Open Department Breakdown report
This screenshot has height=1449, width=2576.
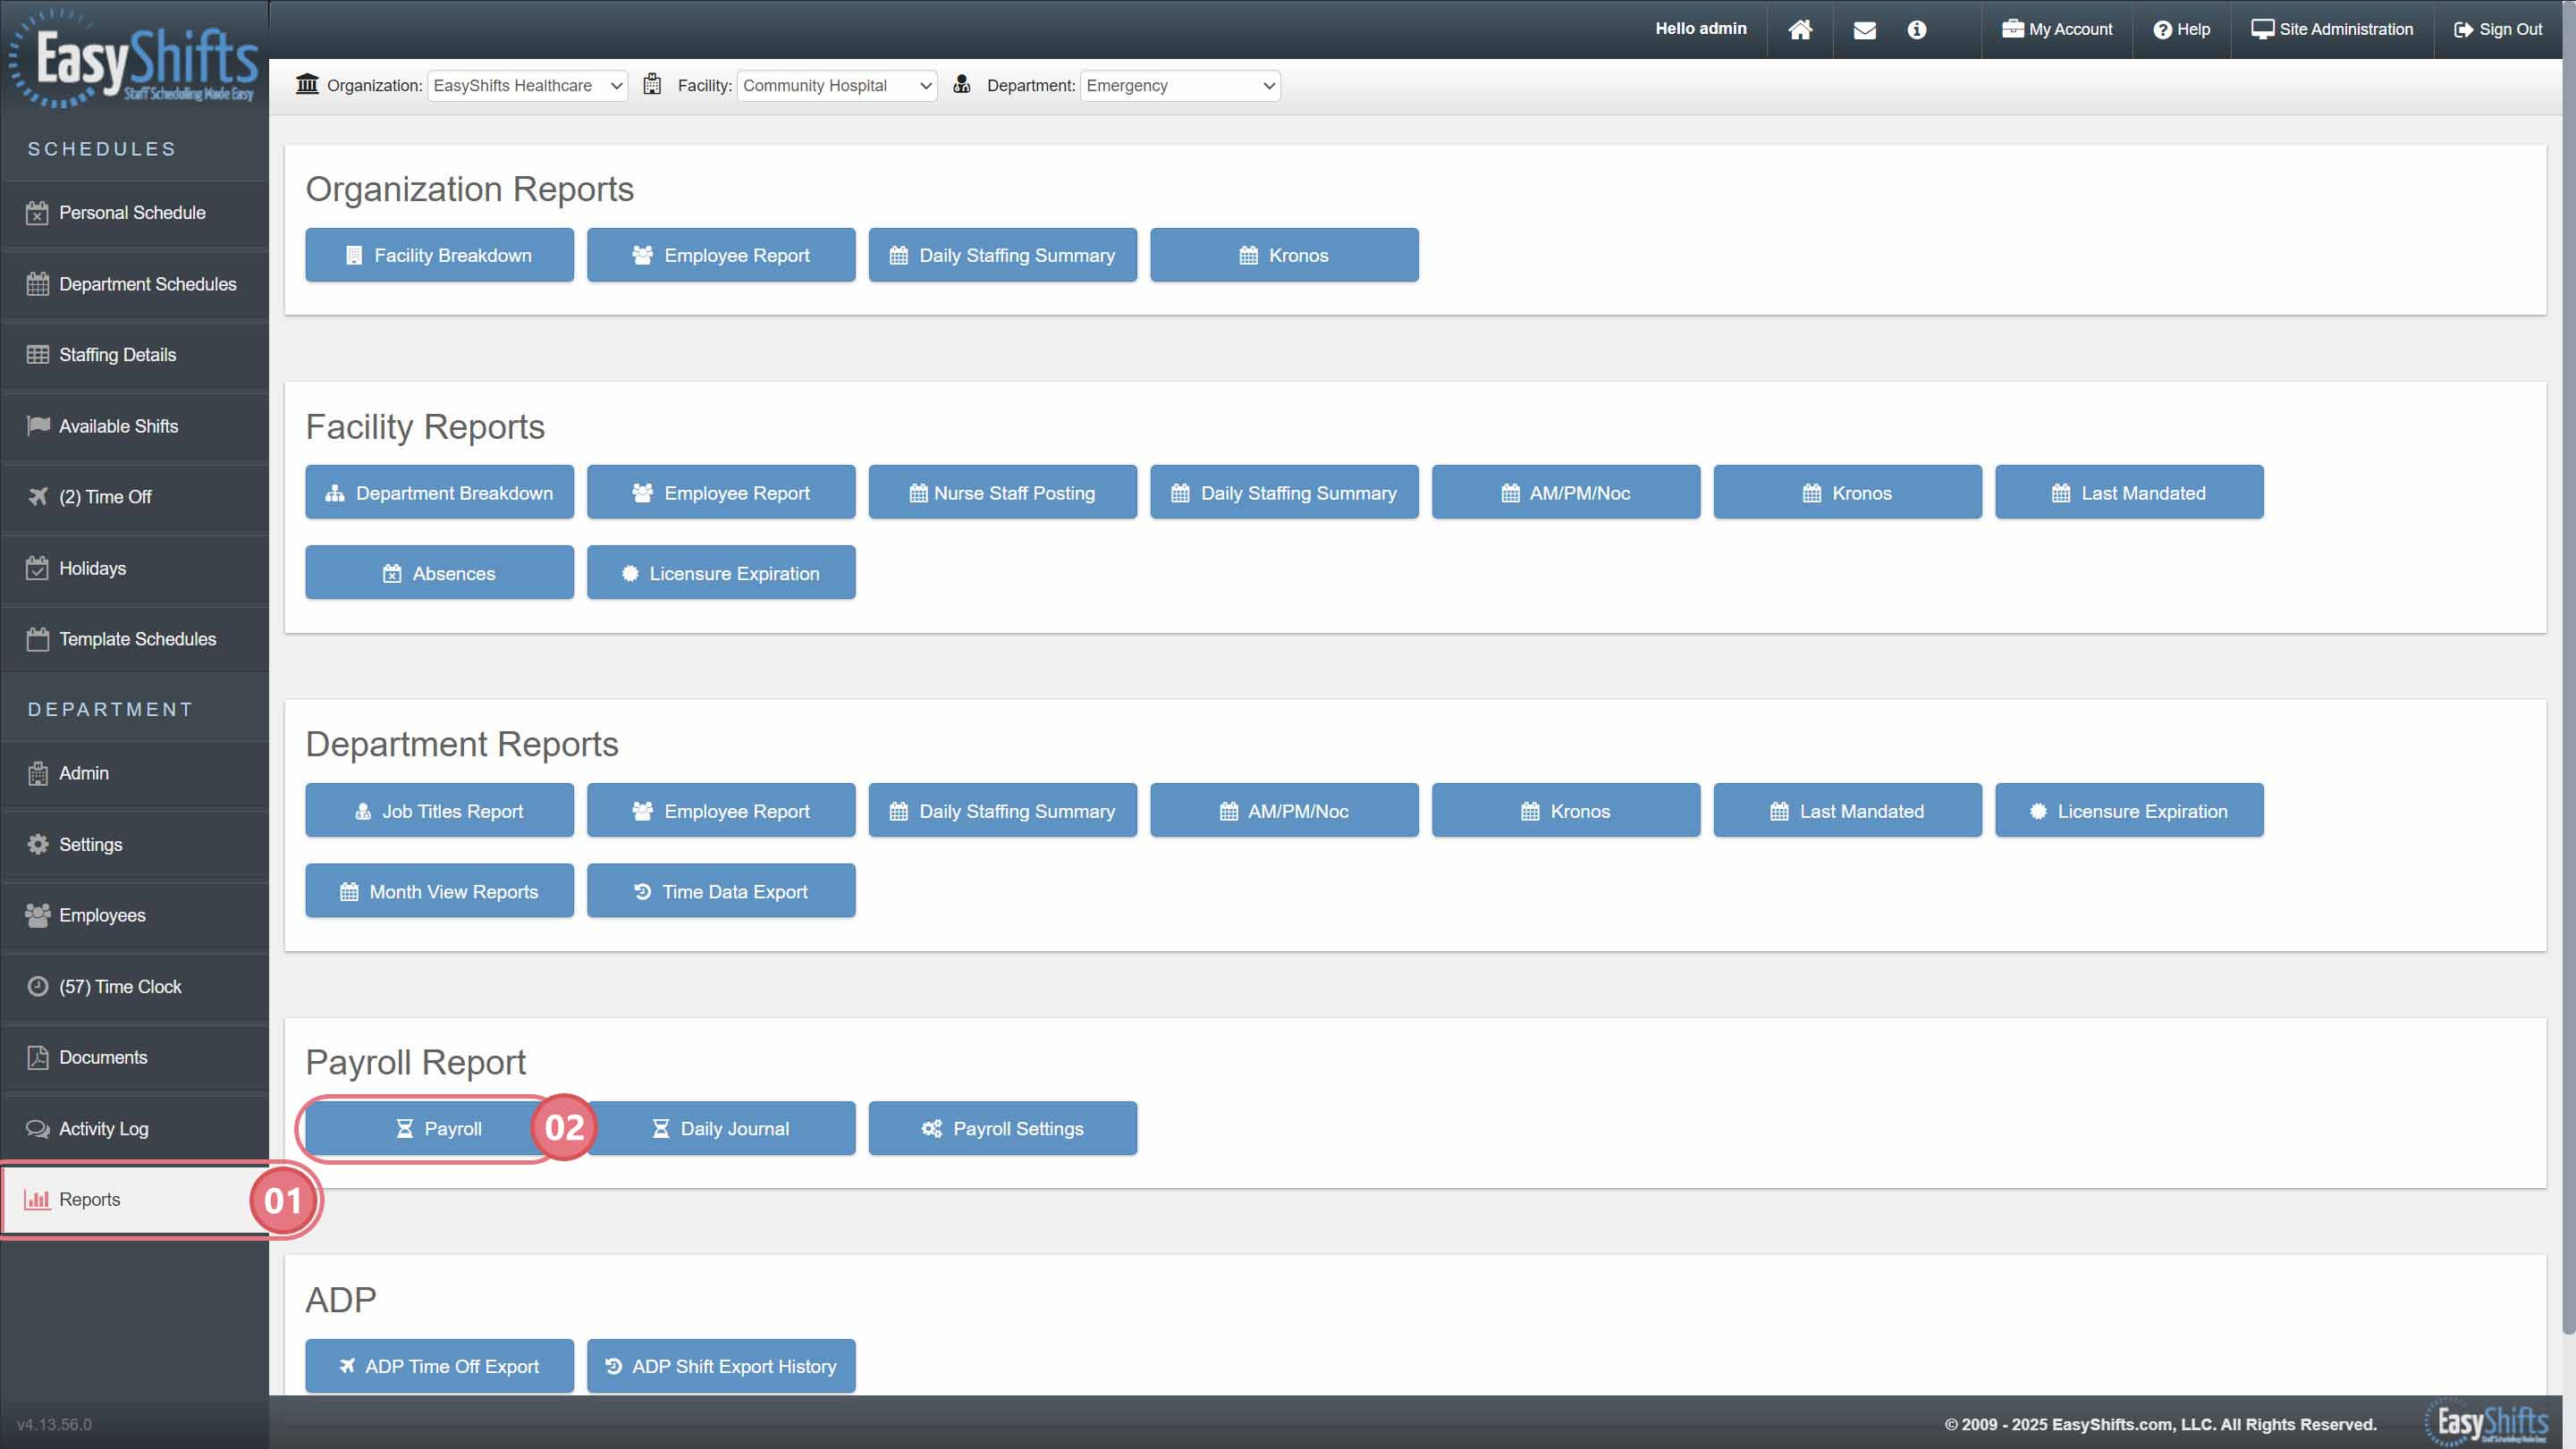pyautogui.click(x=439, y=492)
